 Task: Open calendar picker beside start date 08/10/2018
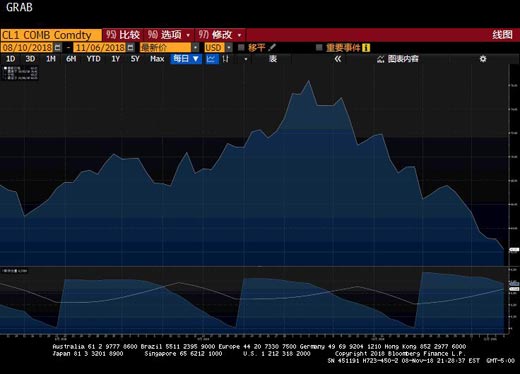58,48
